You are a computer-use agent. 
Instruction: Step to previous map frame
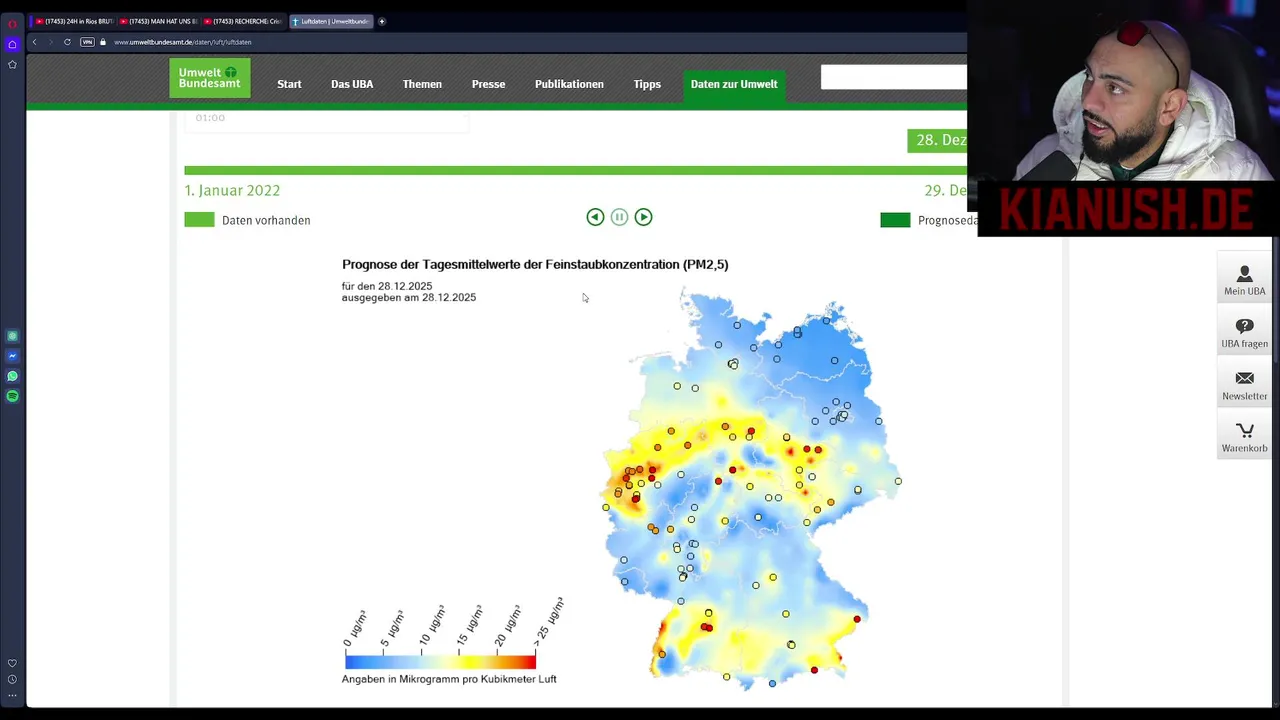pos(595,217)
